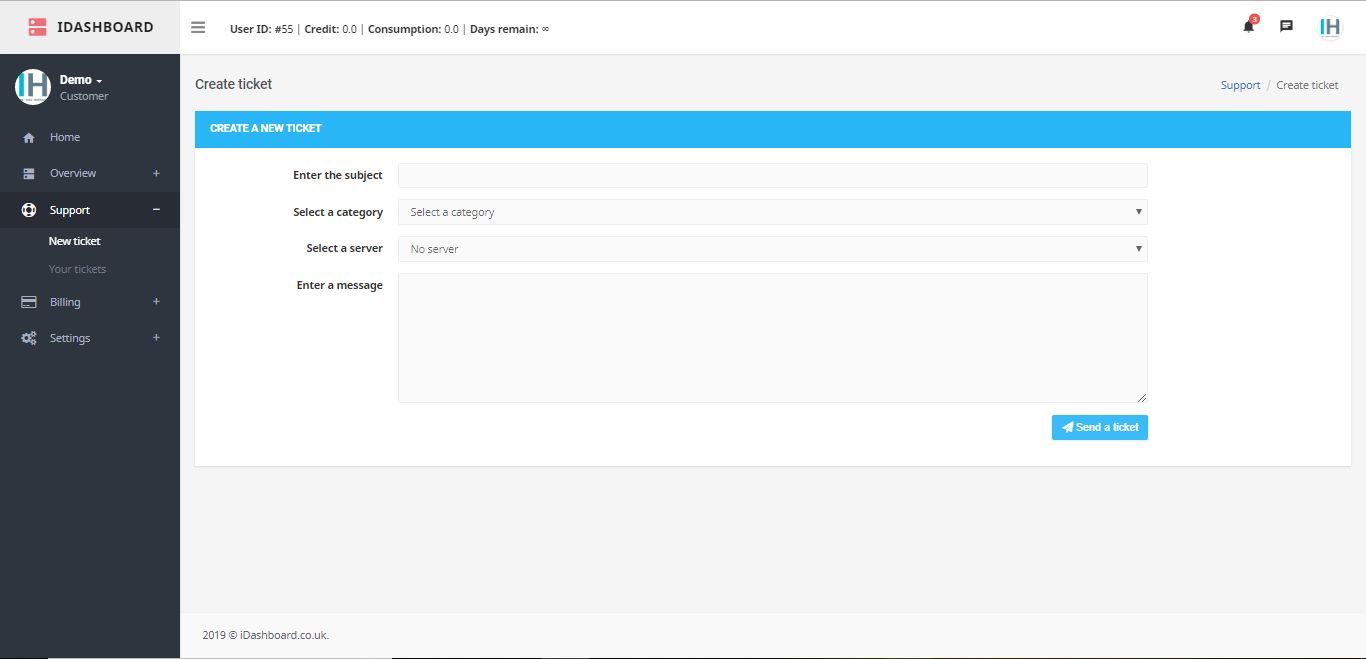Open Your tickets under Support

click(77, 269)
